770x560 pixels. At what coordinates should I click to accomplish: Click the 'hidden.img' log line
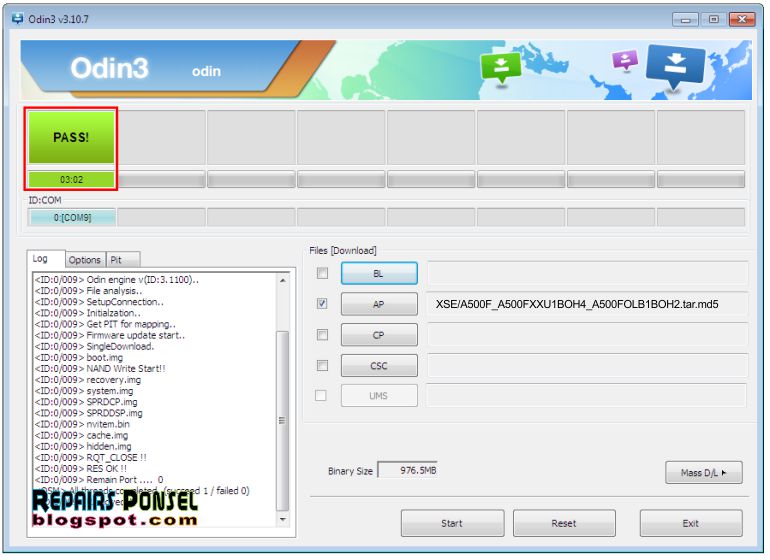(x=83, y=447)
